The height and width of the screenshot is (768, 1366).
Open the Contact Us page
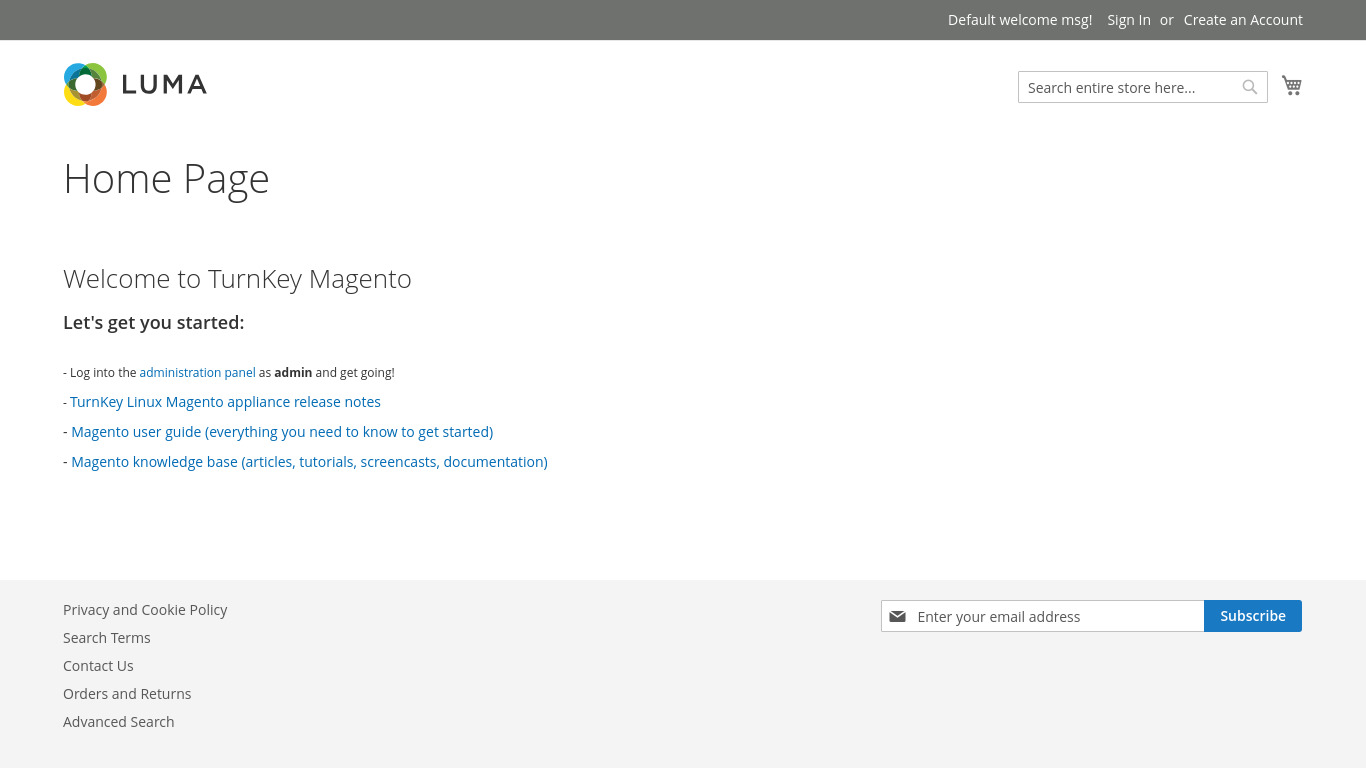[98, 666]
